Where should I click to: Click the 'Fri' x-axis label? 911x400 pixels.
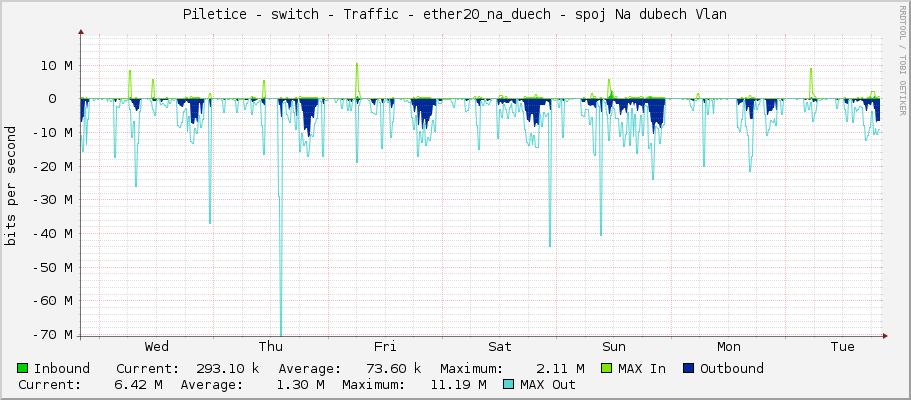pos(385,347)
